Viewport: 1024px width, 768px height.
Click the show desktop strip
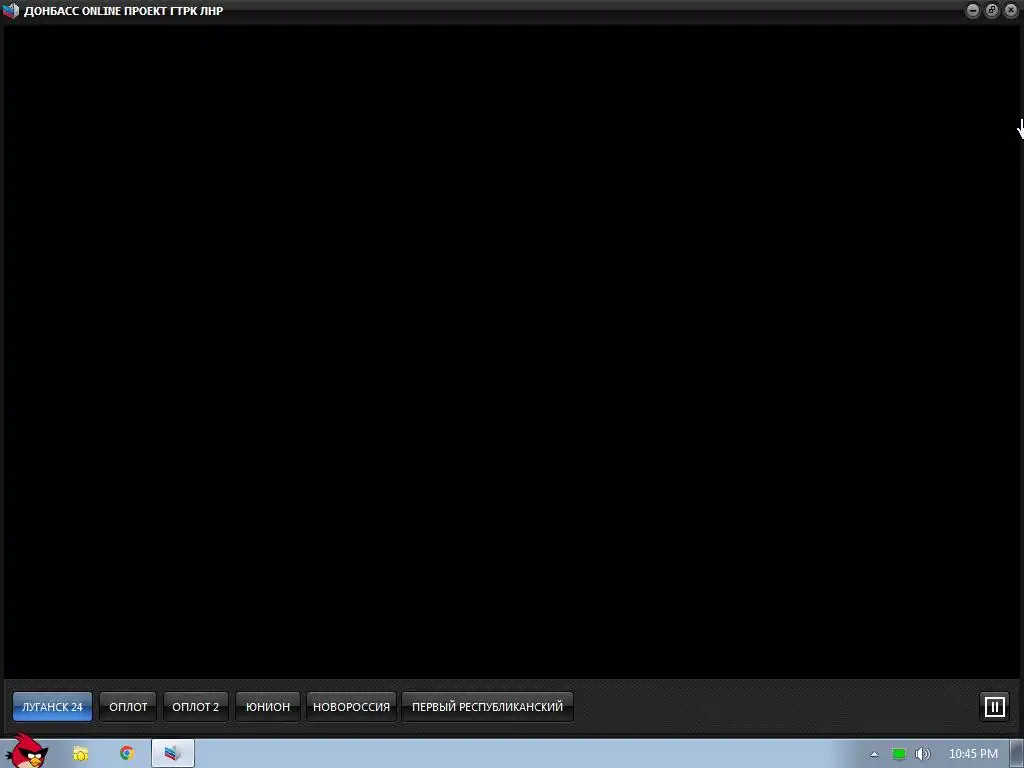coord(1017,754)
